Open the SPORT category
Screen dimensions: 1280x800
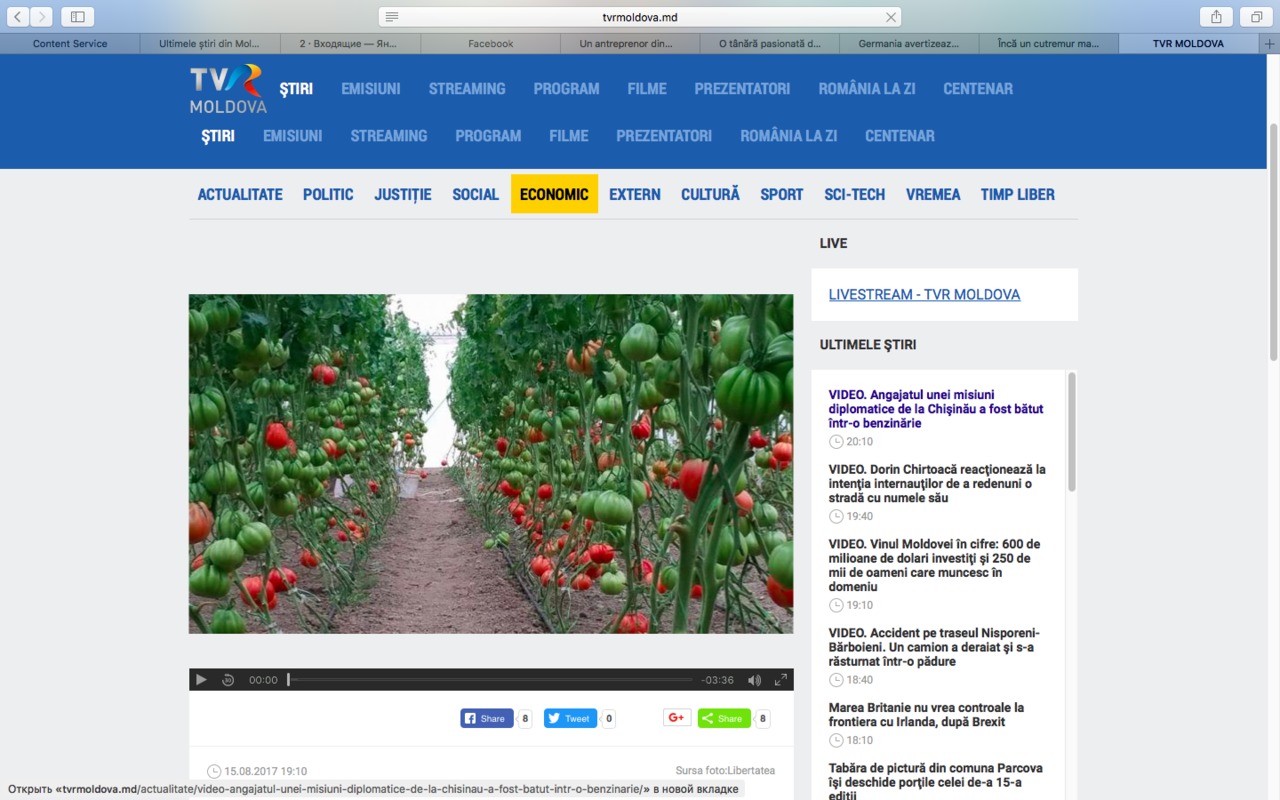782,194
